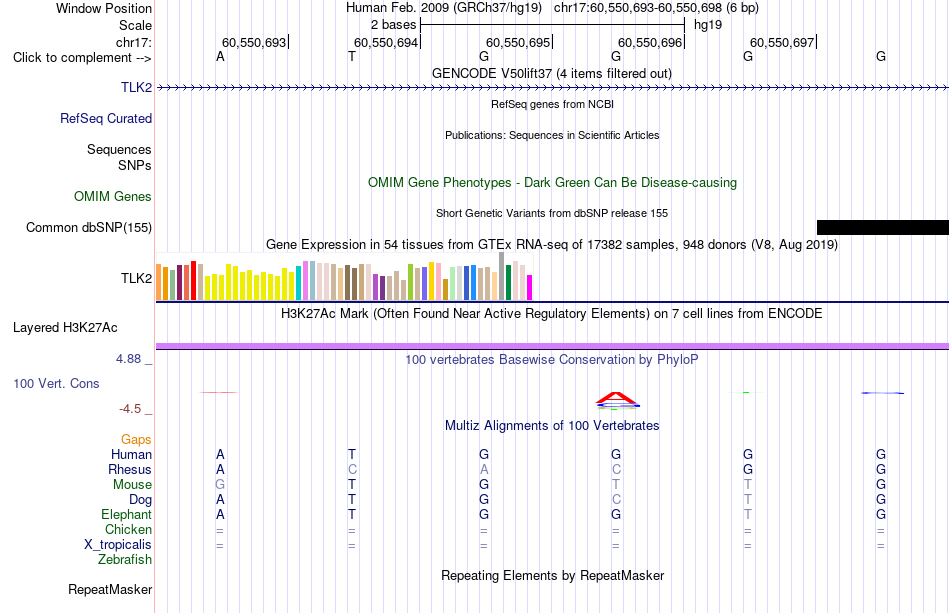Screen dimensions: 950x613
Task: Open the 'Publications: Sequences in Scientific Articles' title
Action: 552,135
